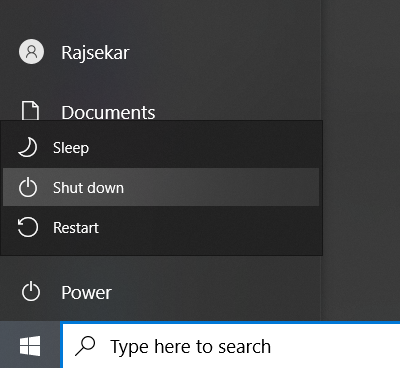Select the Sleep text in power menu
This screenshot has width=400, height=368.
click(71, 148)
